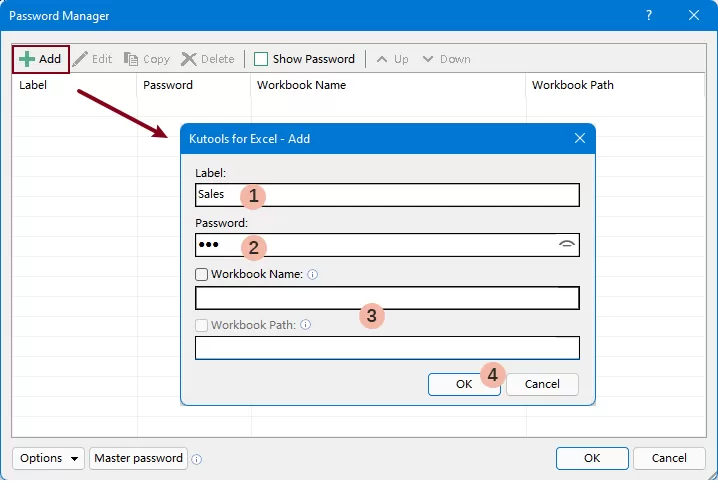Click into the Label input field
The image size is (718, 482).
click(x=387, y=195)
